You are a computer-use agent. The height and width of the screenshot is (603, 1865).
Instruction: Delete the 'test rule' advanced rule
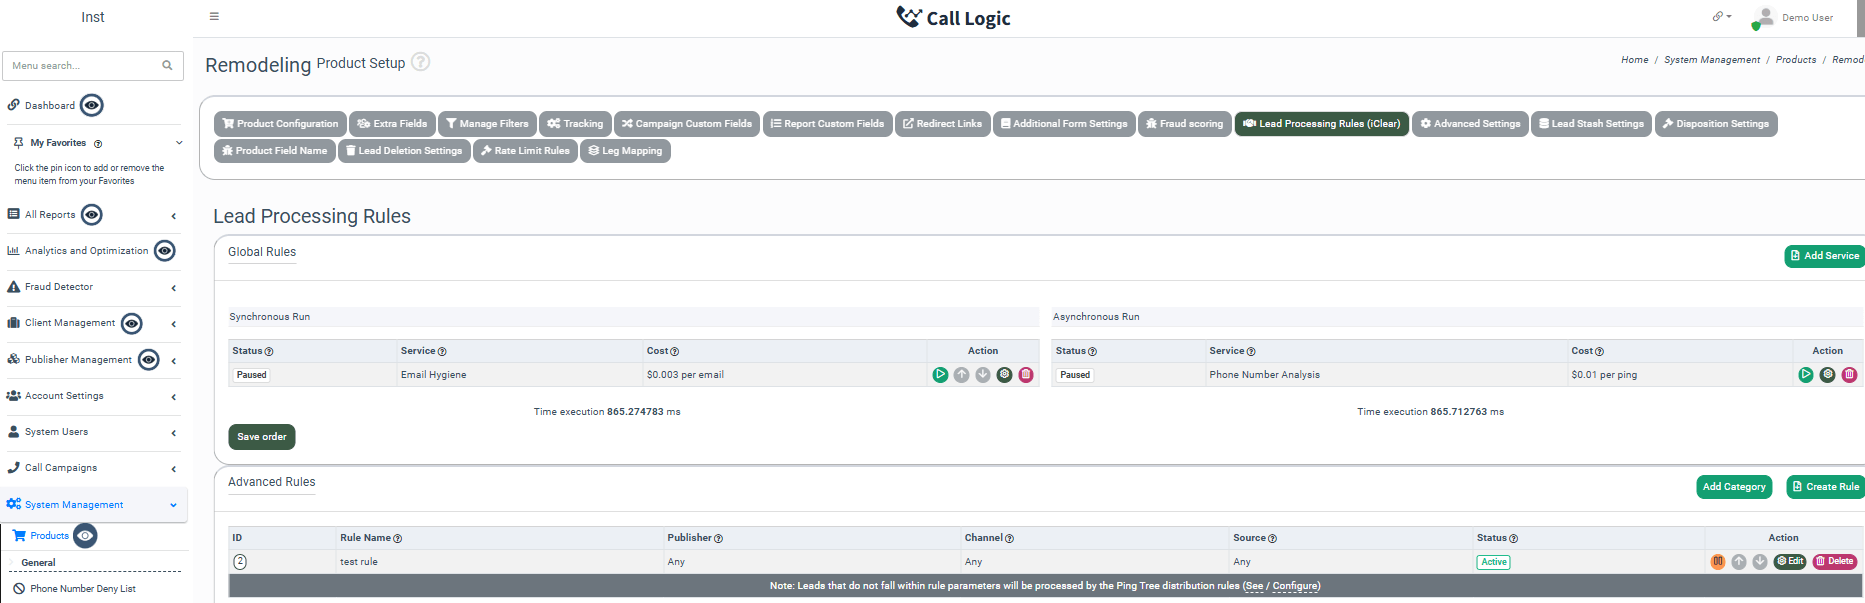click(1835, 562)
